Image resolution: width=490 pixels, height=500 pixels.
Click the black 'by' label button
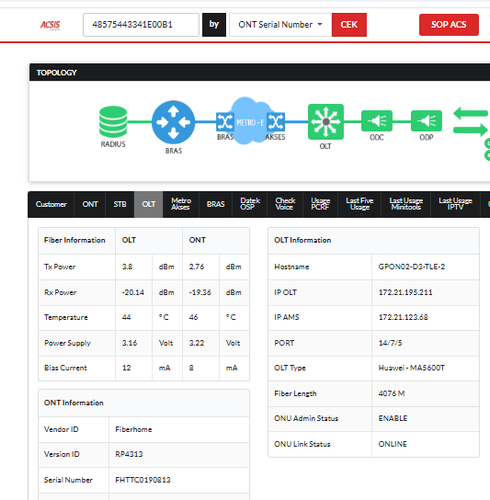pos(214,25)
